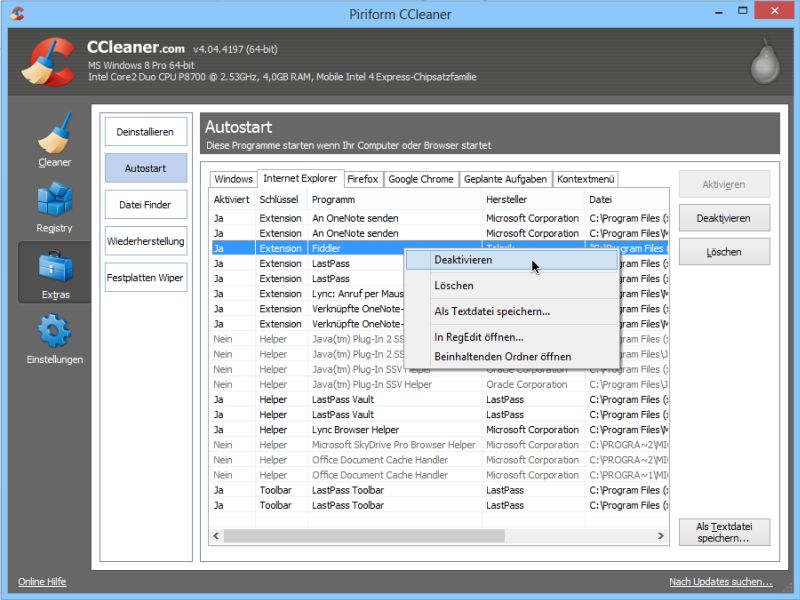Screen dimensions: 800x600
Task: Open the Wiederherstellung tool
Action: pos(145,241)
